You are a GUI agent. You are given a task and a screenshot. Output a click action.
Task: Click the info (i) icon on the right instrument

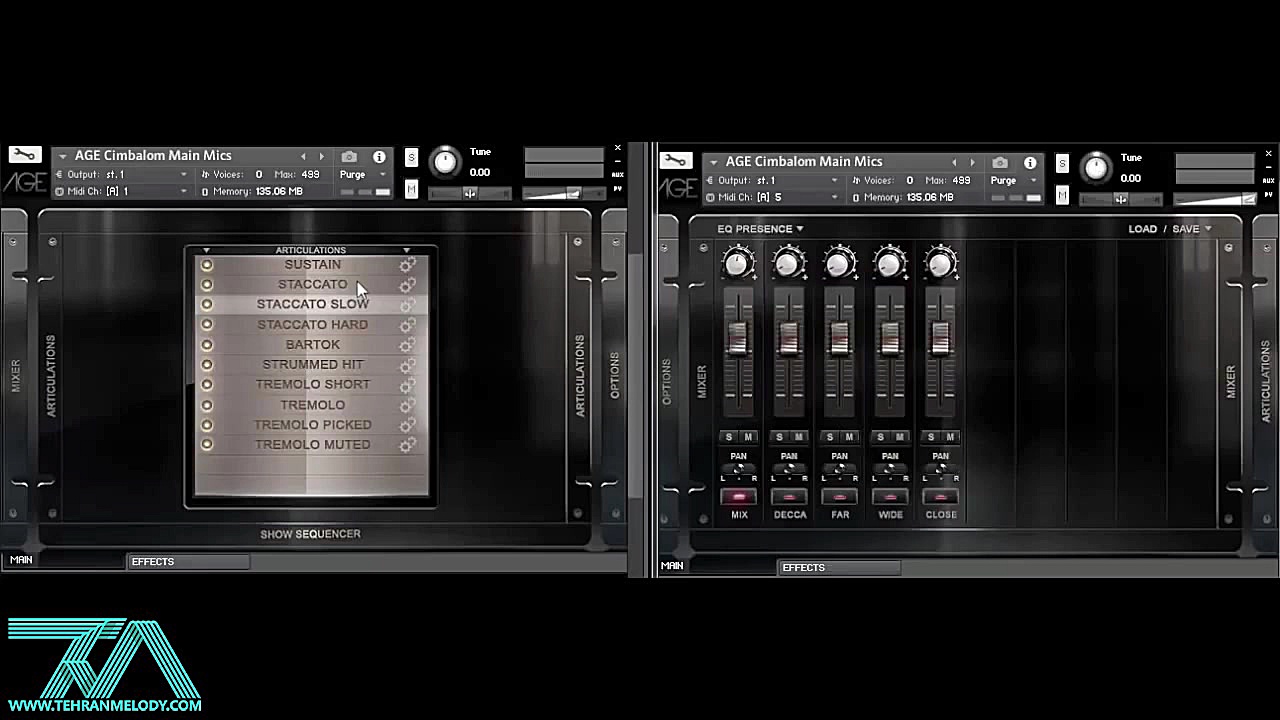(x=1030, y=162)
